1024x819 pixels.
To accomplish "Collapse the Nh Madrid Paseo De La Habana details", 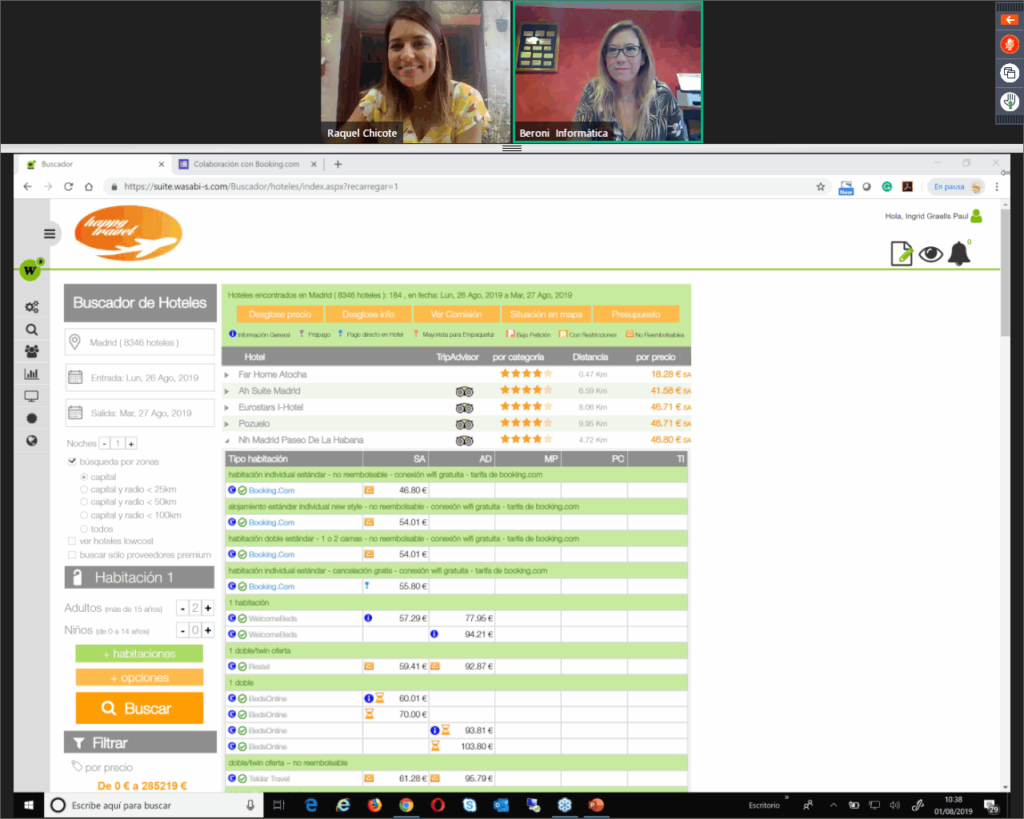I will (x=227, y=438).
